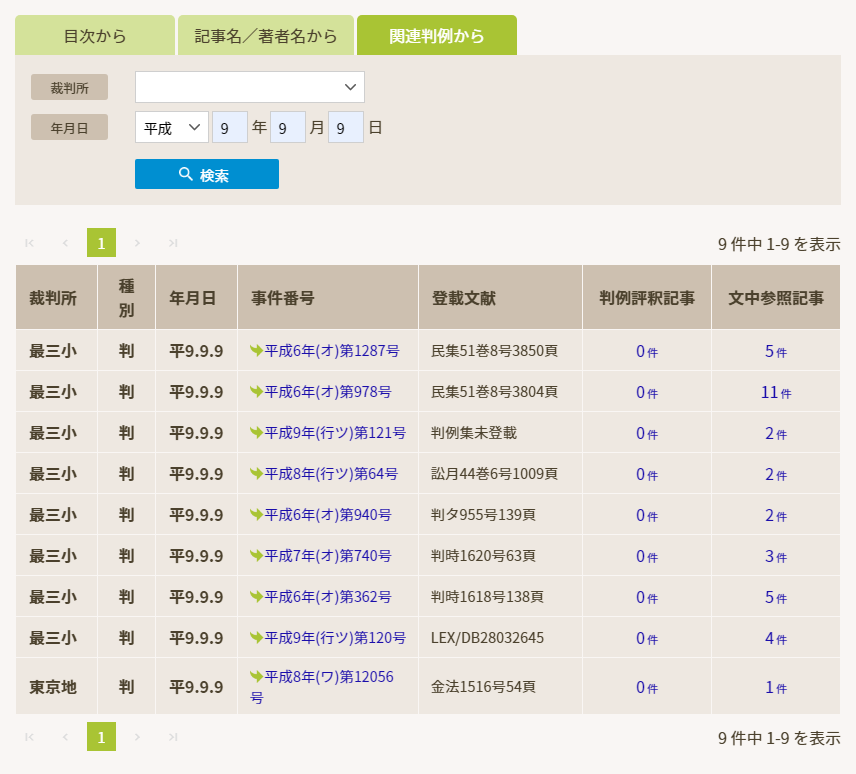
Task: Open 0件 commentary link for 判時1620号63頁
Action: pyautogui.click(x=647, y=556)
